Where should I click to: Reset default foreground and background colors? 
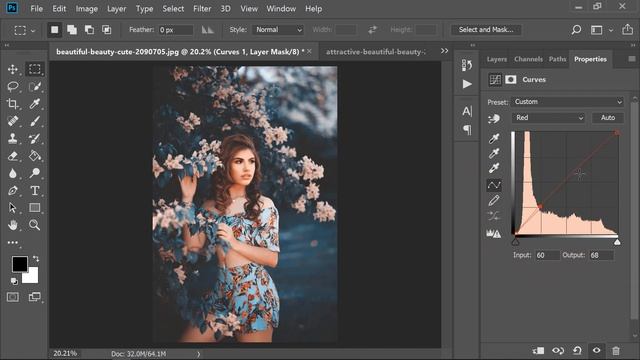click(14, 281)
